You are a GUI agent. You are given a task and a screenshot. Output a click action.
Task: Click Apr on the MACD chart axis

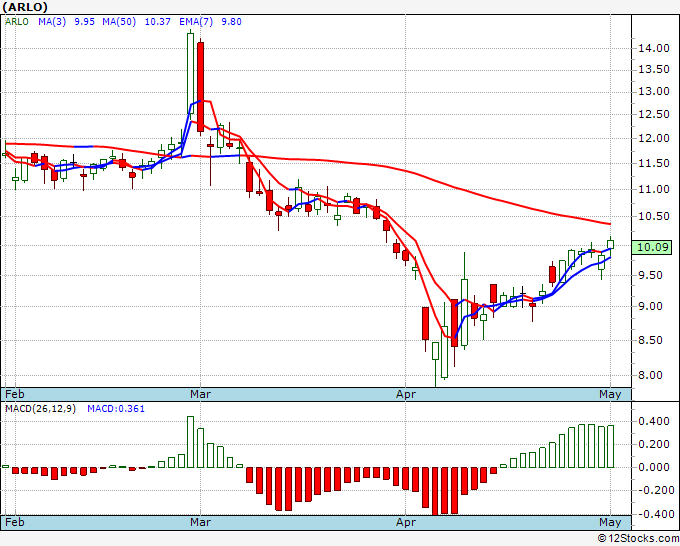tap(406, 522)
